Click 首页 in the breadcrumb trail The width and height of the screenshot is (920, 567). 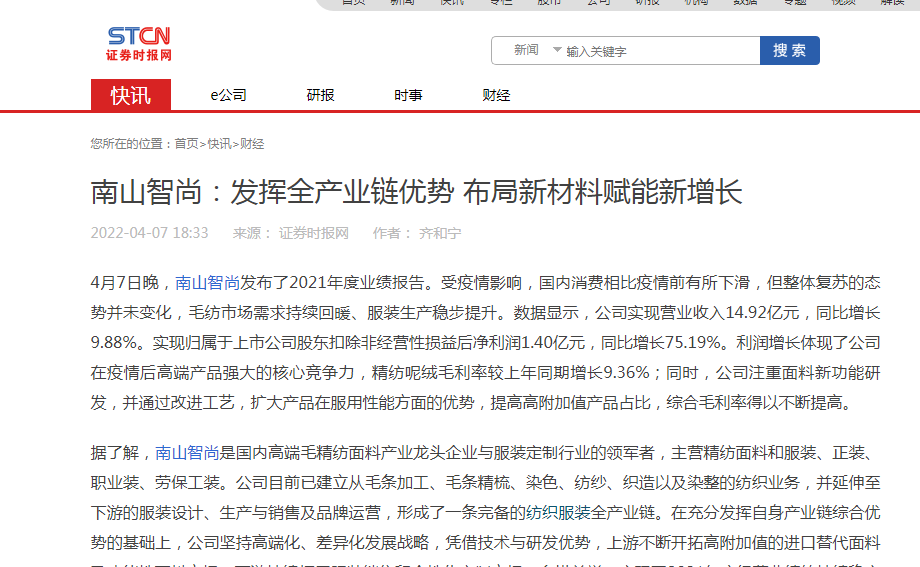coord(186,144)
